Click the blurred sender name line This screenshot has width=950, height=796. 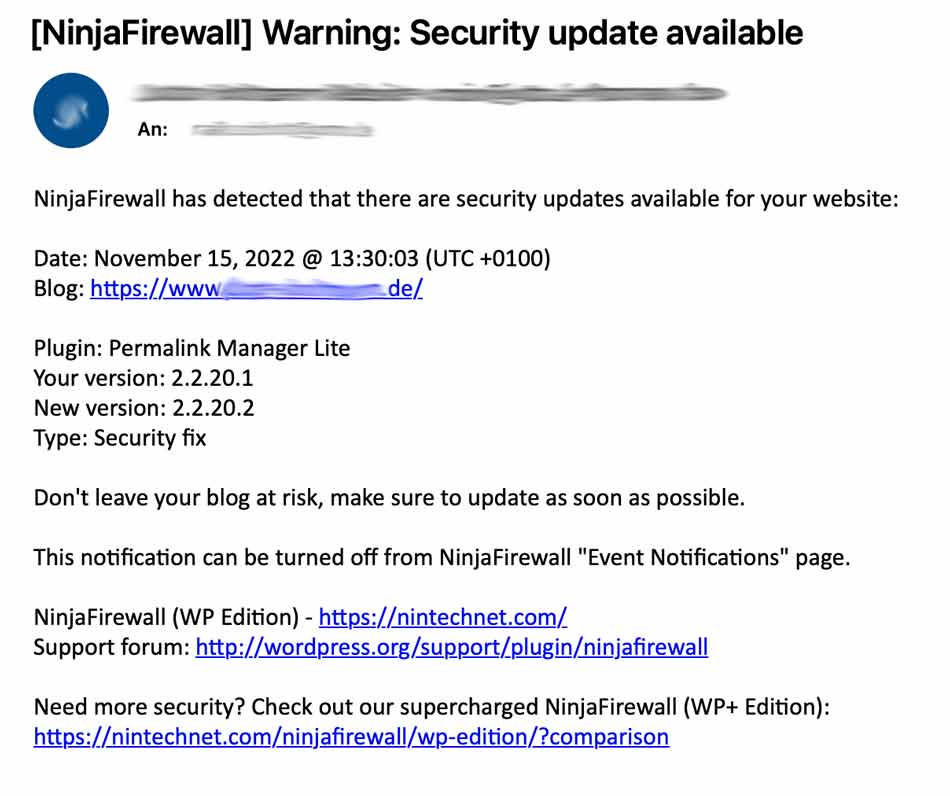pos(429,93)
